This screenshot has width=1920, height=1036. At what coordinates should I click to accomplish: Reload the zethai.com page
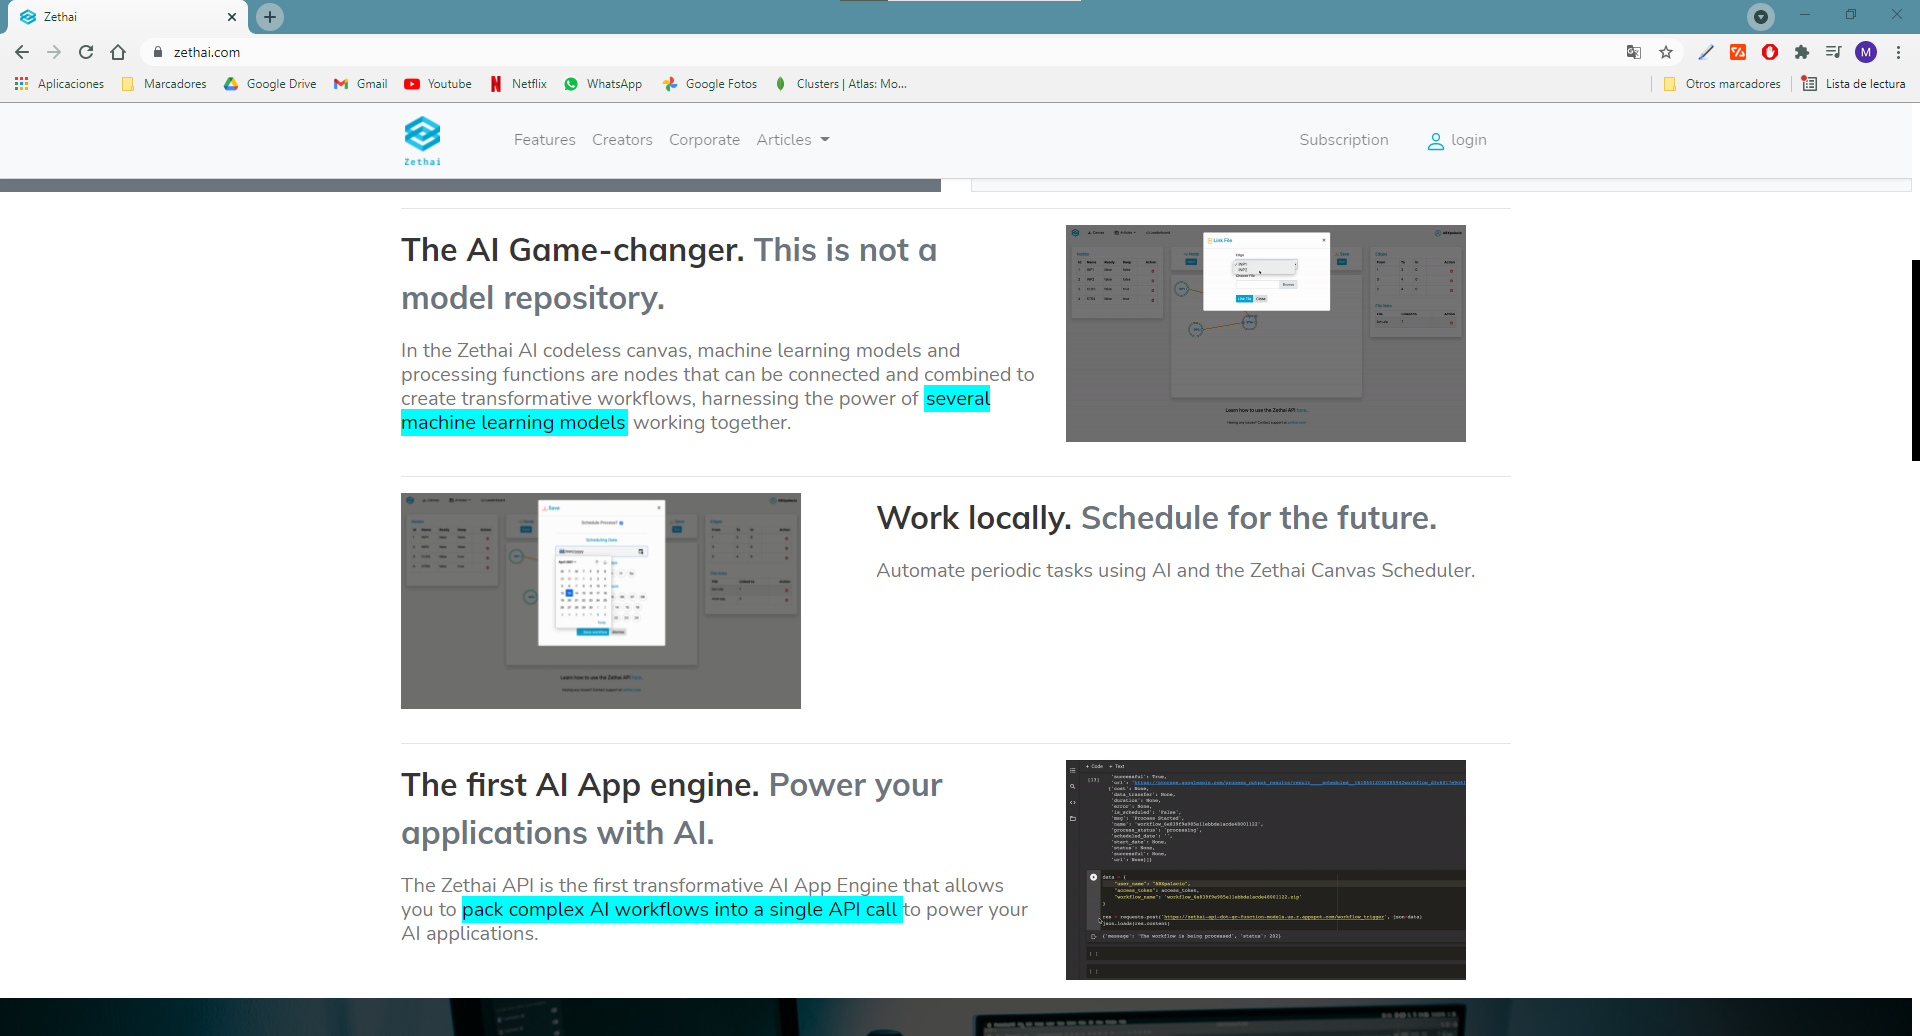(x=86, y=52)
